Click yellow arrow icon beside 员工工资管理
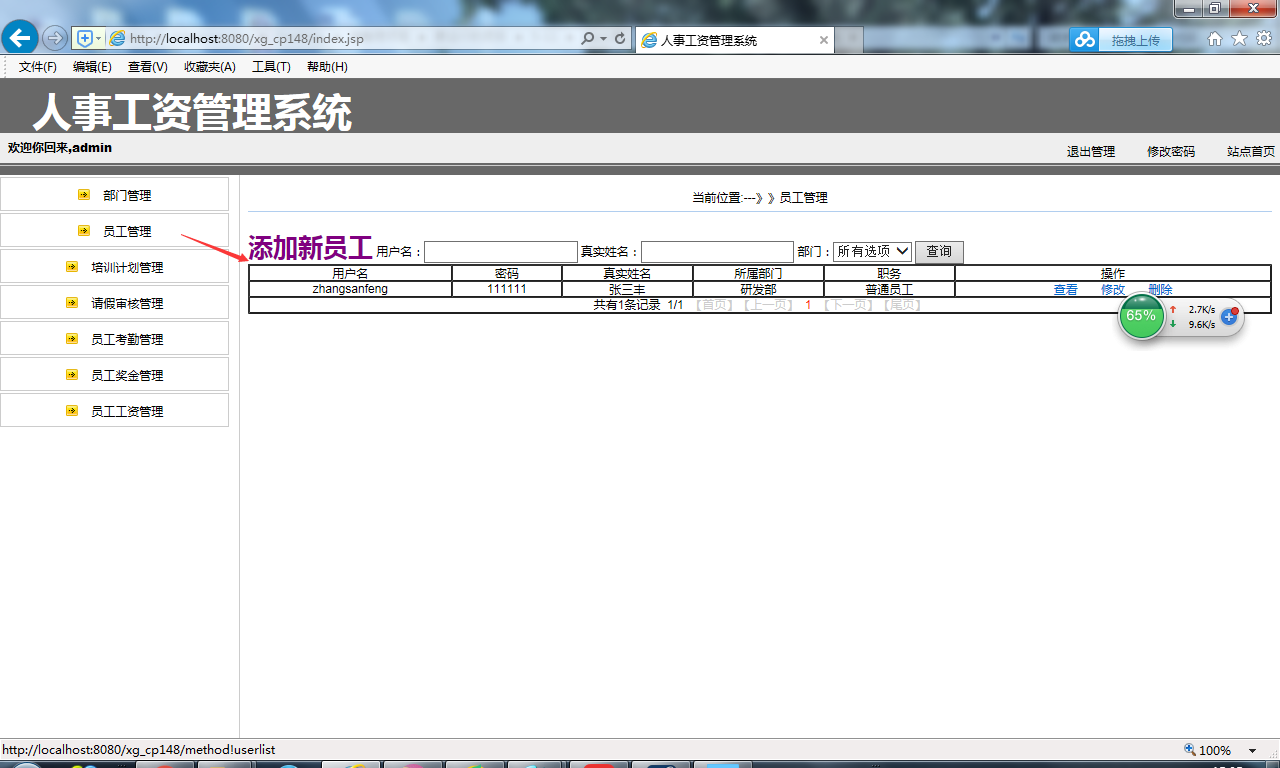The height and width of the screenshot is (768, 1280). point(72,411)
